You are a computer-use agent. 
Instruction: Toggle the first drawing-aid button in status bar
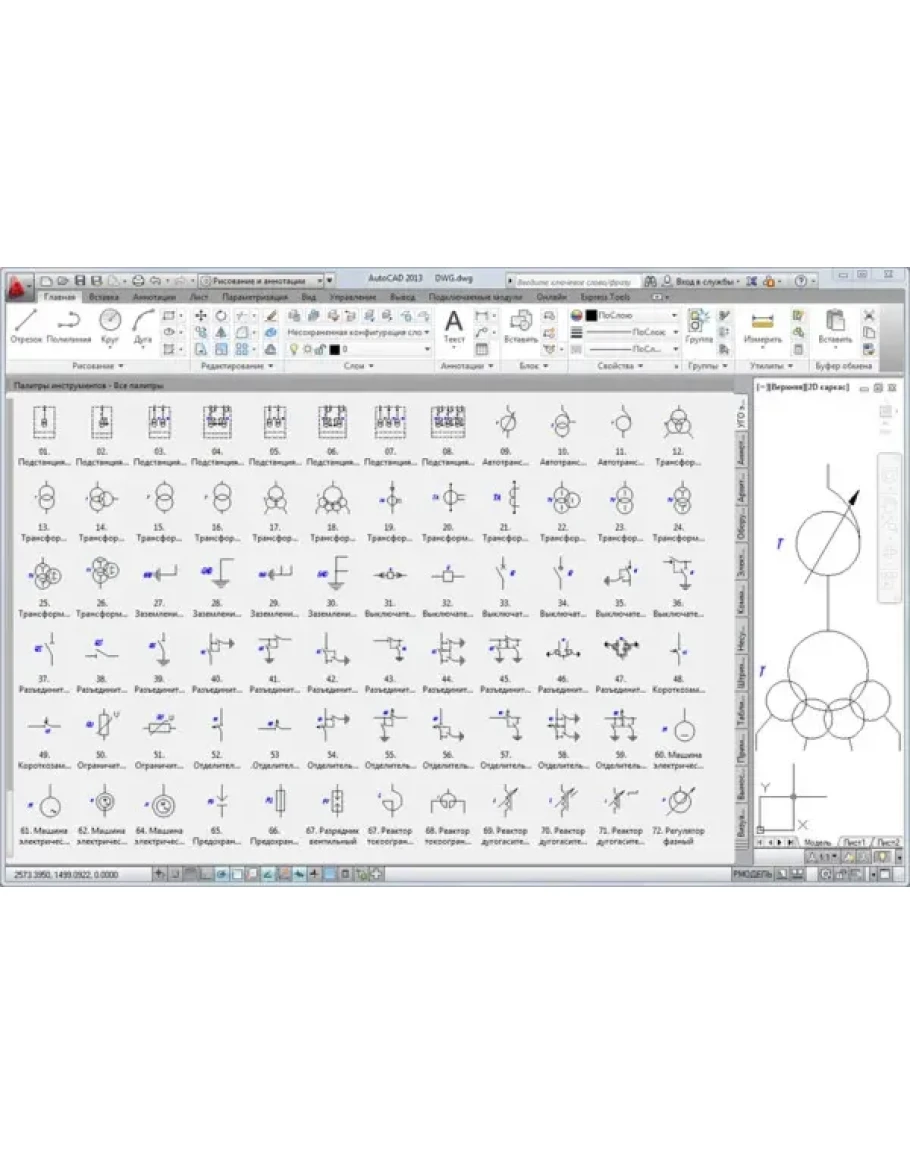tap(158, 875)
